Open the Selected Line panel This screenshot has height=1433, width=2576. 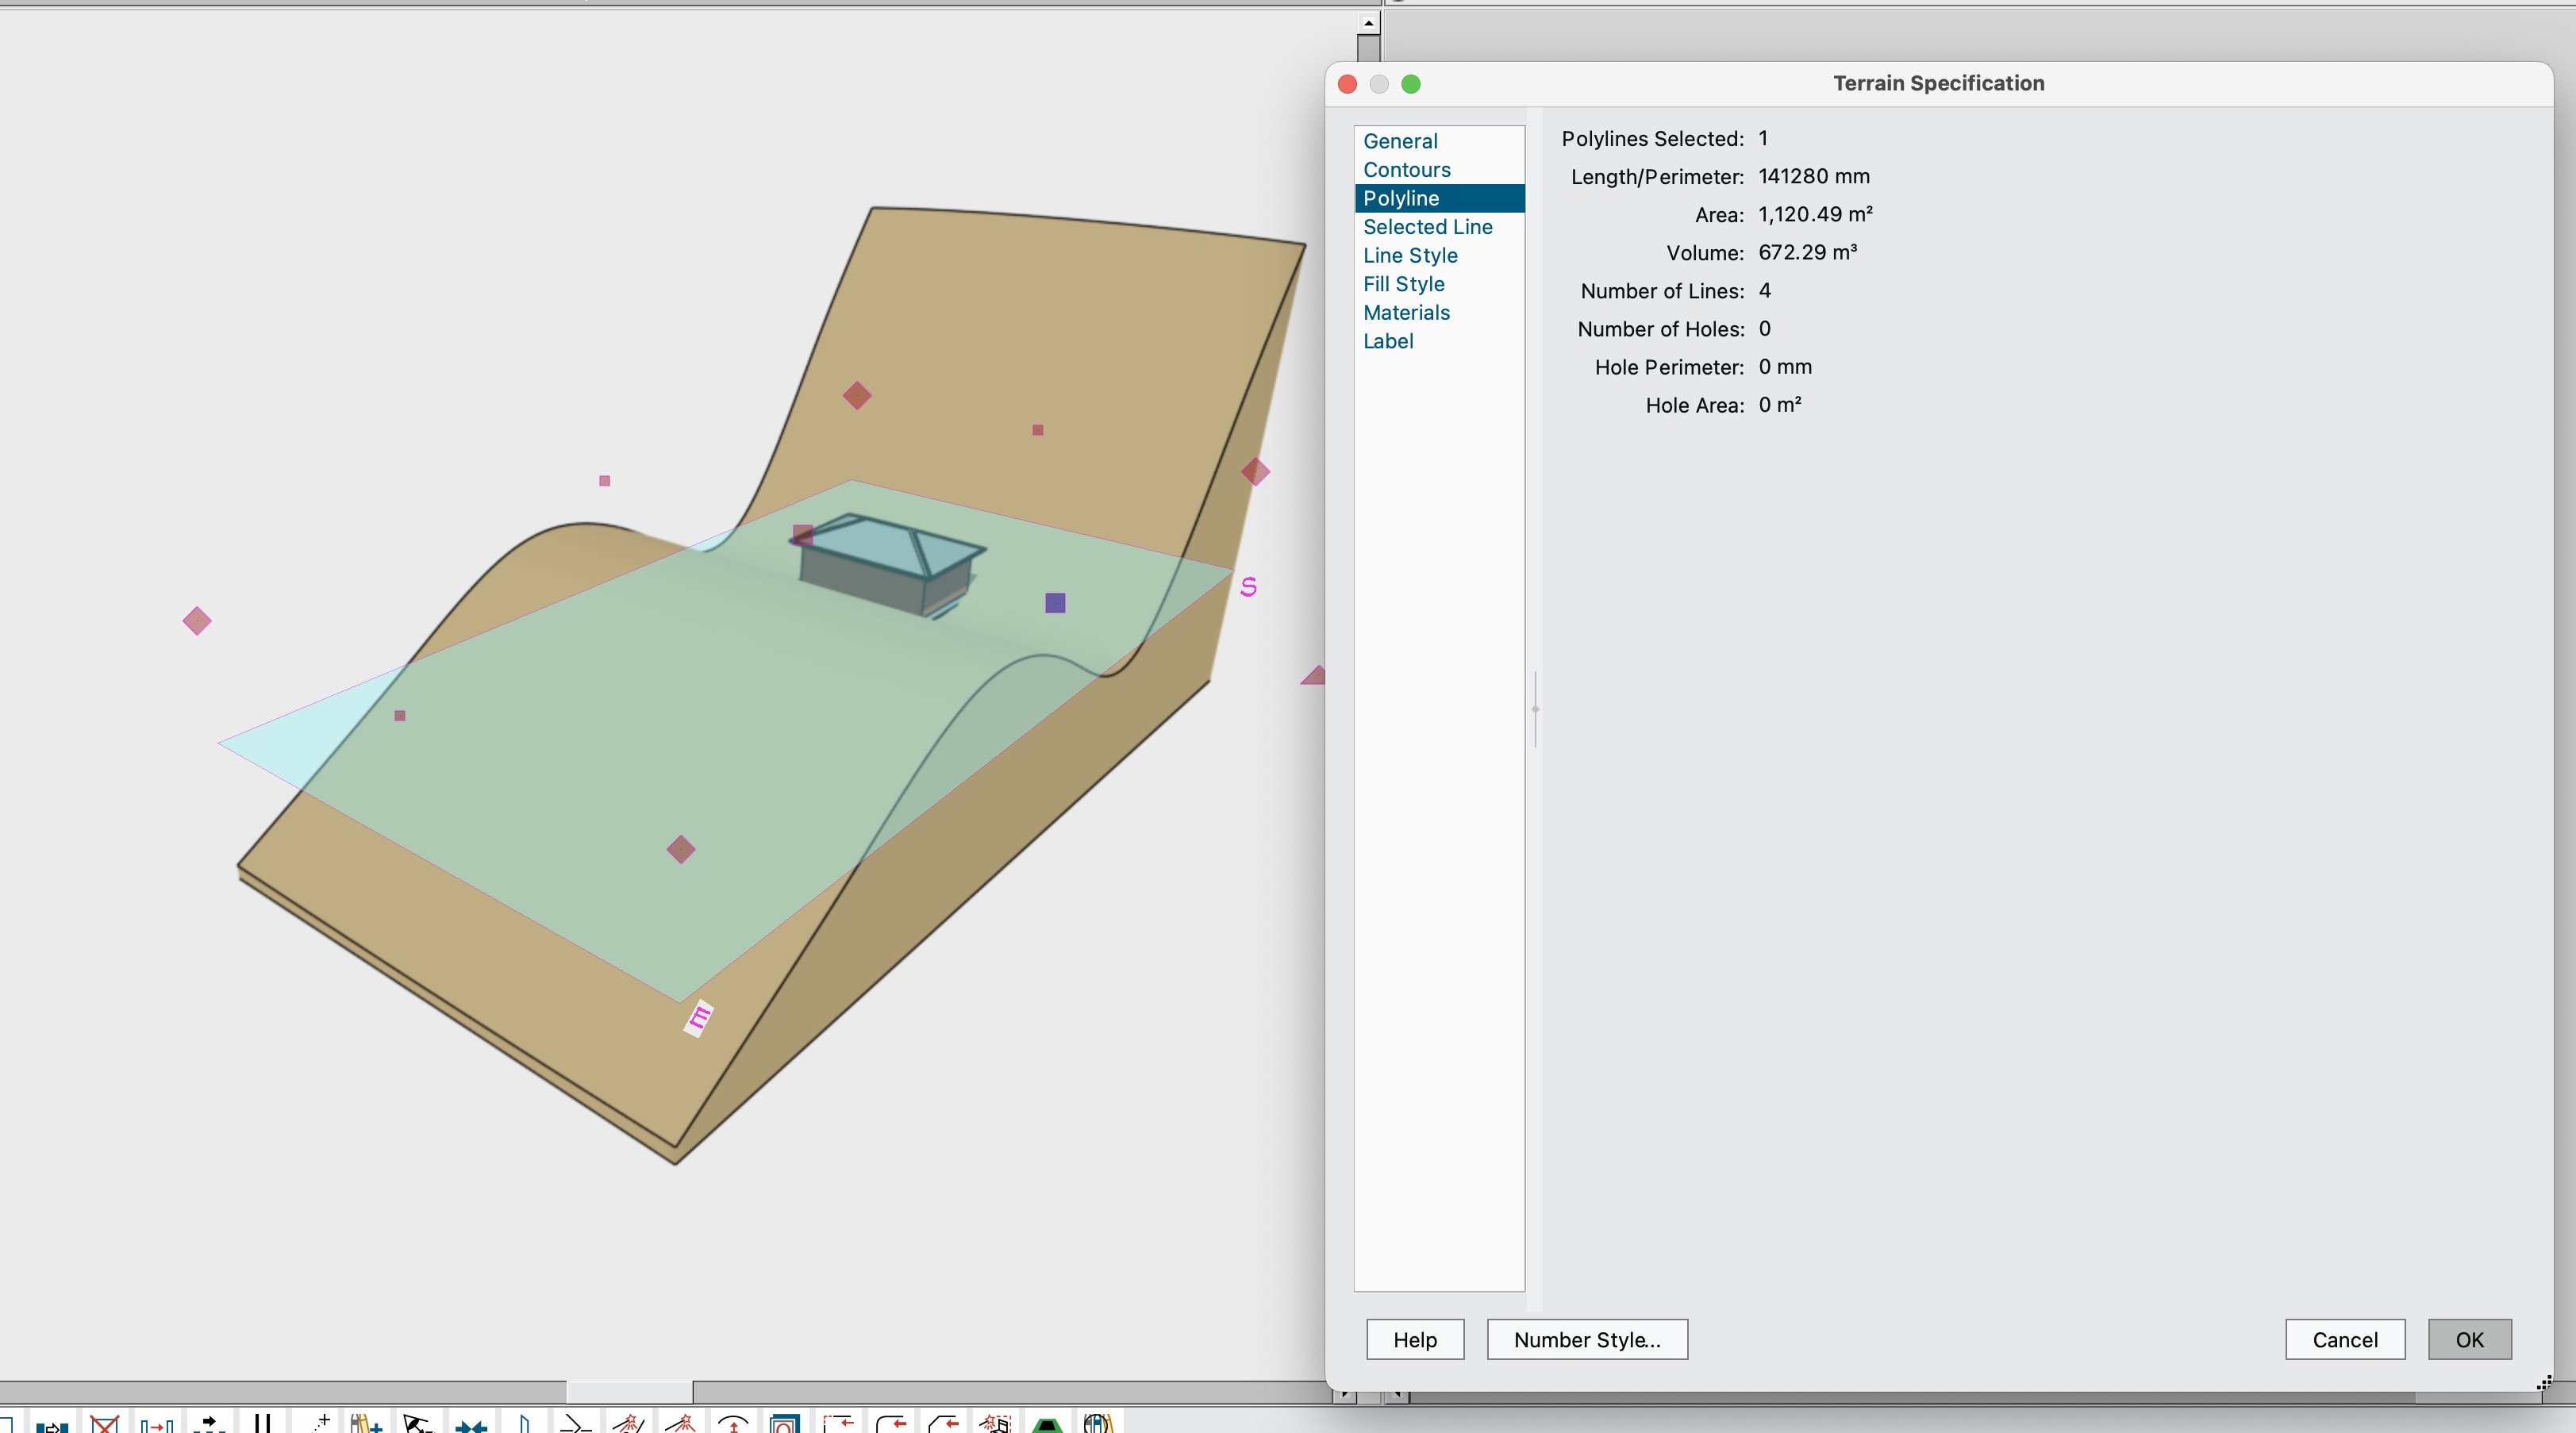[x=1427, y=227]
